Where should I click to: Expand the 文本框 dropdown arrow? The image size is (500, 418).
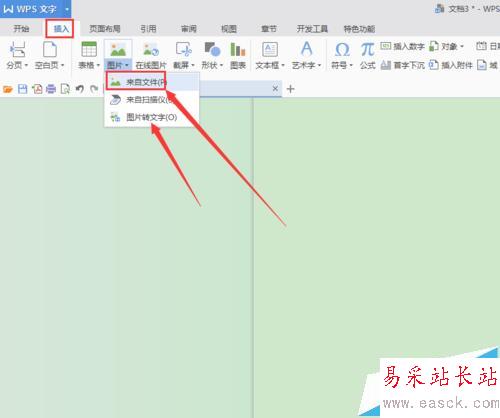[x=283, y=65]
